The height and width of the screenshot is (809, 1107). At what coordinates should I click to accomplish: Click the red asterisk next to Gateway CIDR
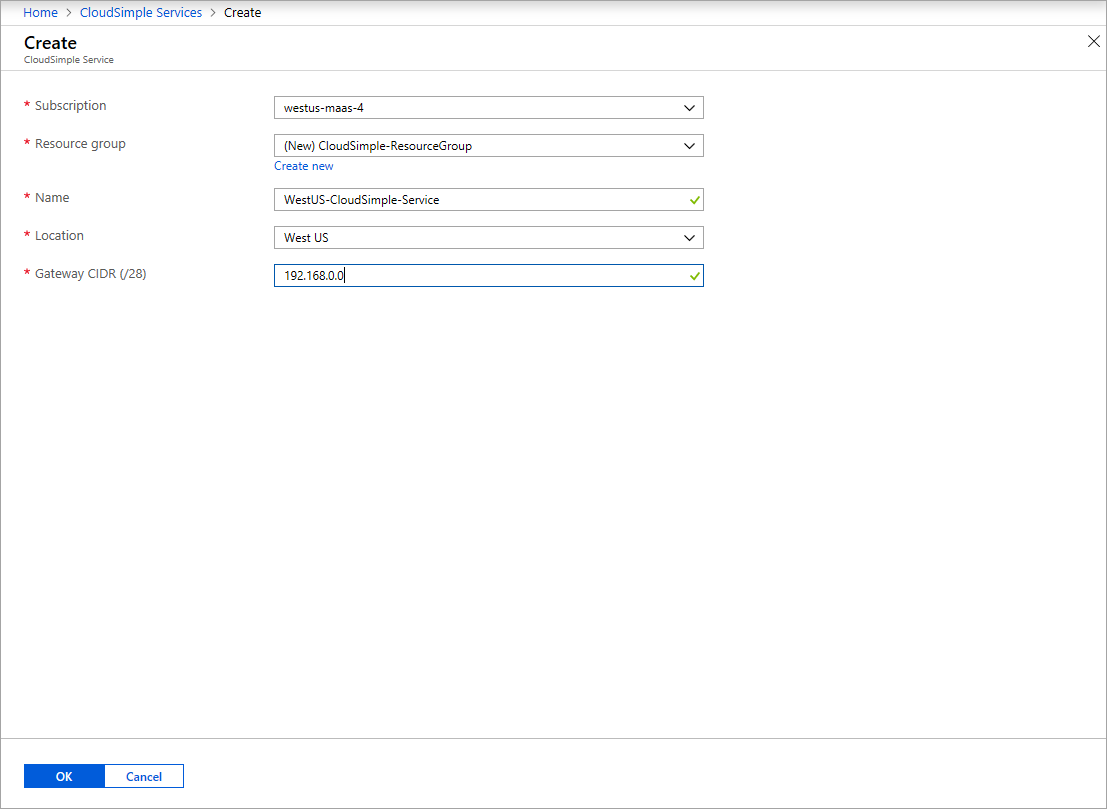tap(26, 272)
